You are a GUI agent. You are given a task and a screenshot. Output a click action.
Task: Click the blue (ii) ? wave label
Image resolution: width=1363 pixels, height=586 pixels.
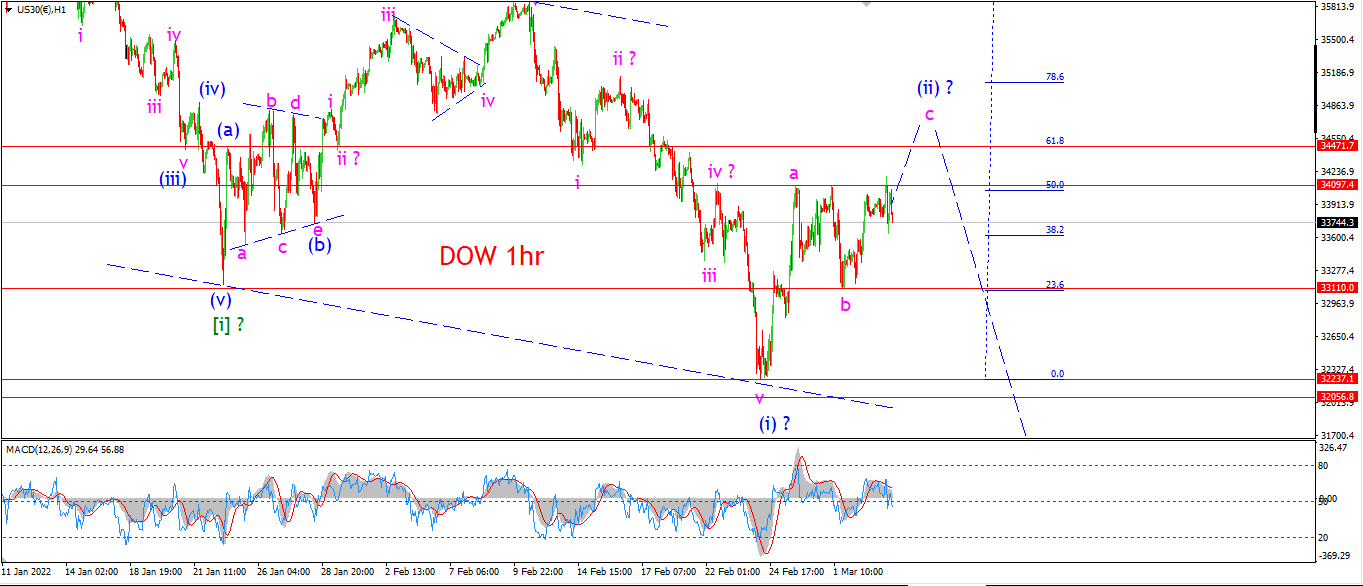(935, 88)
